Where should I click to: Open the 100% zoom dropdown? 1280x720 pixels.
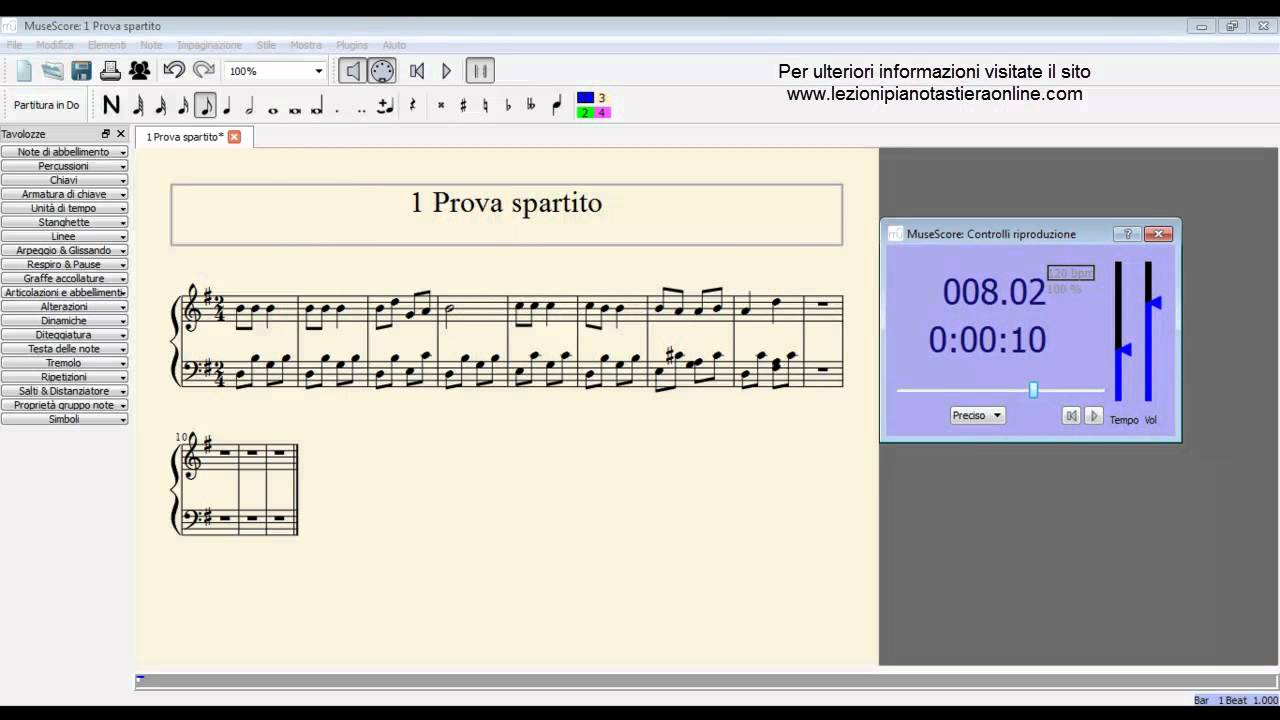click(x=319, y=71)
